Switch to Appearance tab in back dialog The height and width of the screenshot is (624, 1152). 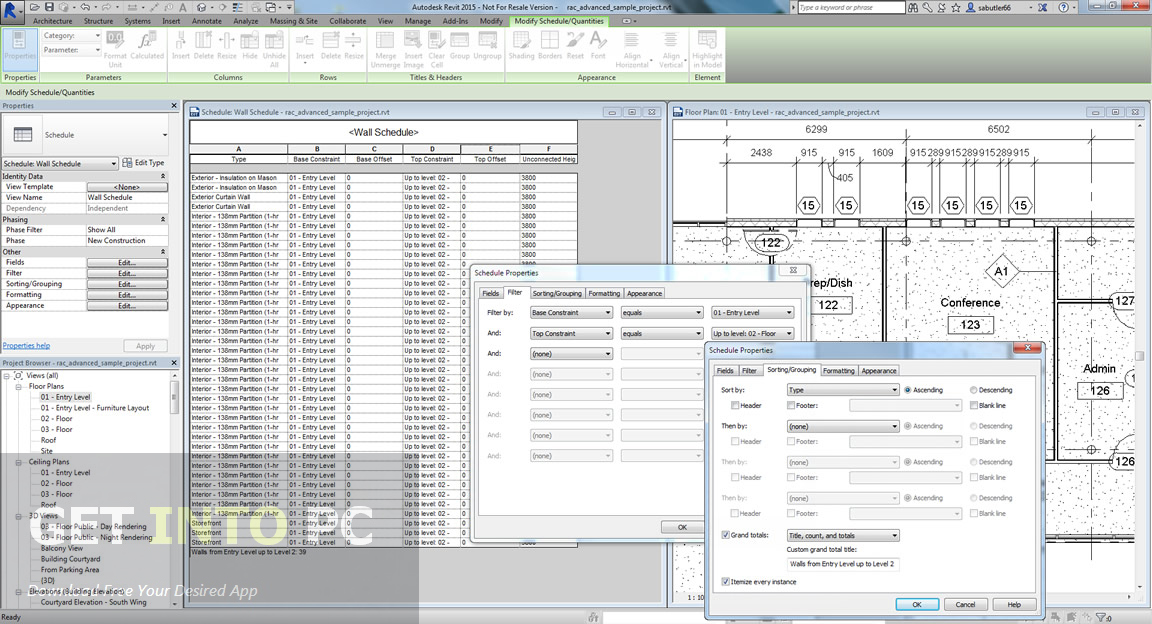(x=644, y=293)
